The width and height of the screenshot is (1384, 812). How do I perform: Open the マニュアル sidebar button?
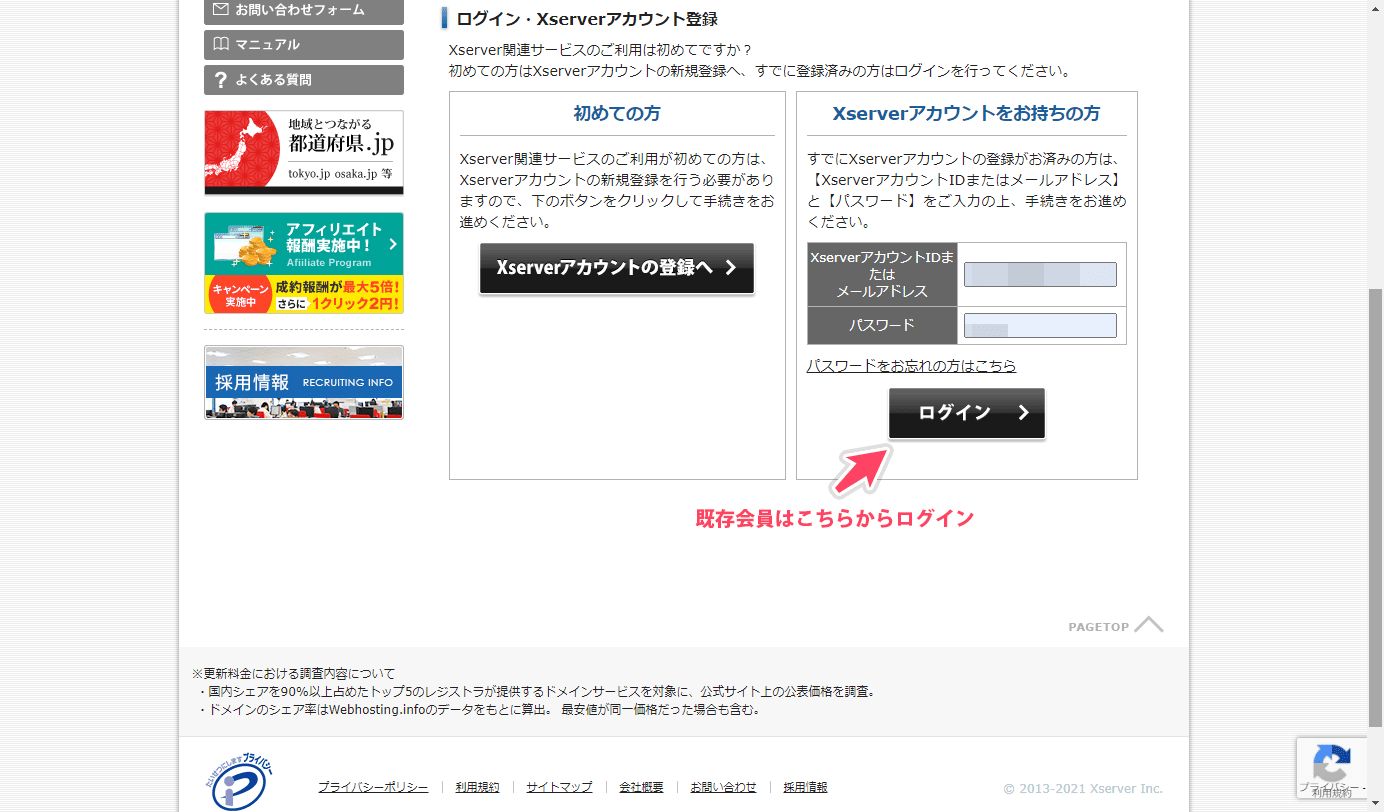(x=304, y=45)
